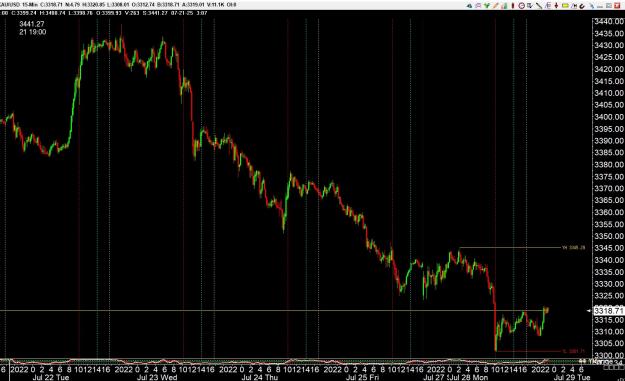The width and height of the screenshot is (625, 381).
Task: Click the horizontal lines study icon
Action: point(548,6)
